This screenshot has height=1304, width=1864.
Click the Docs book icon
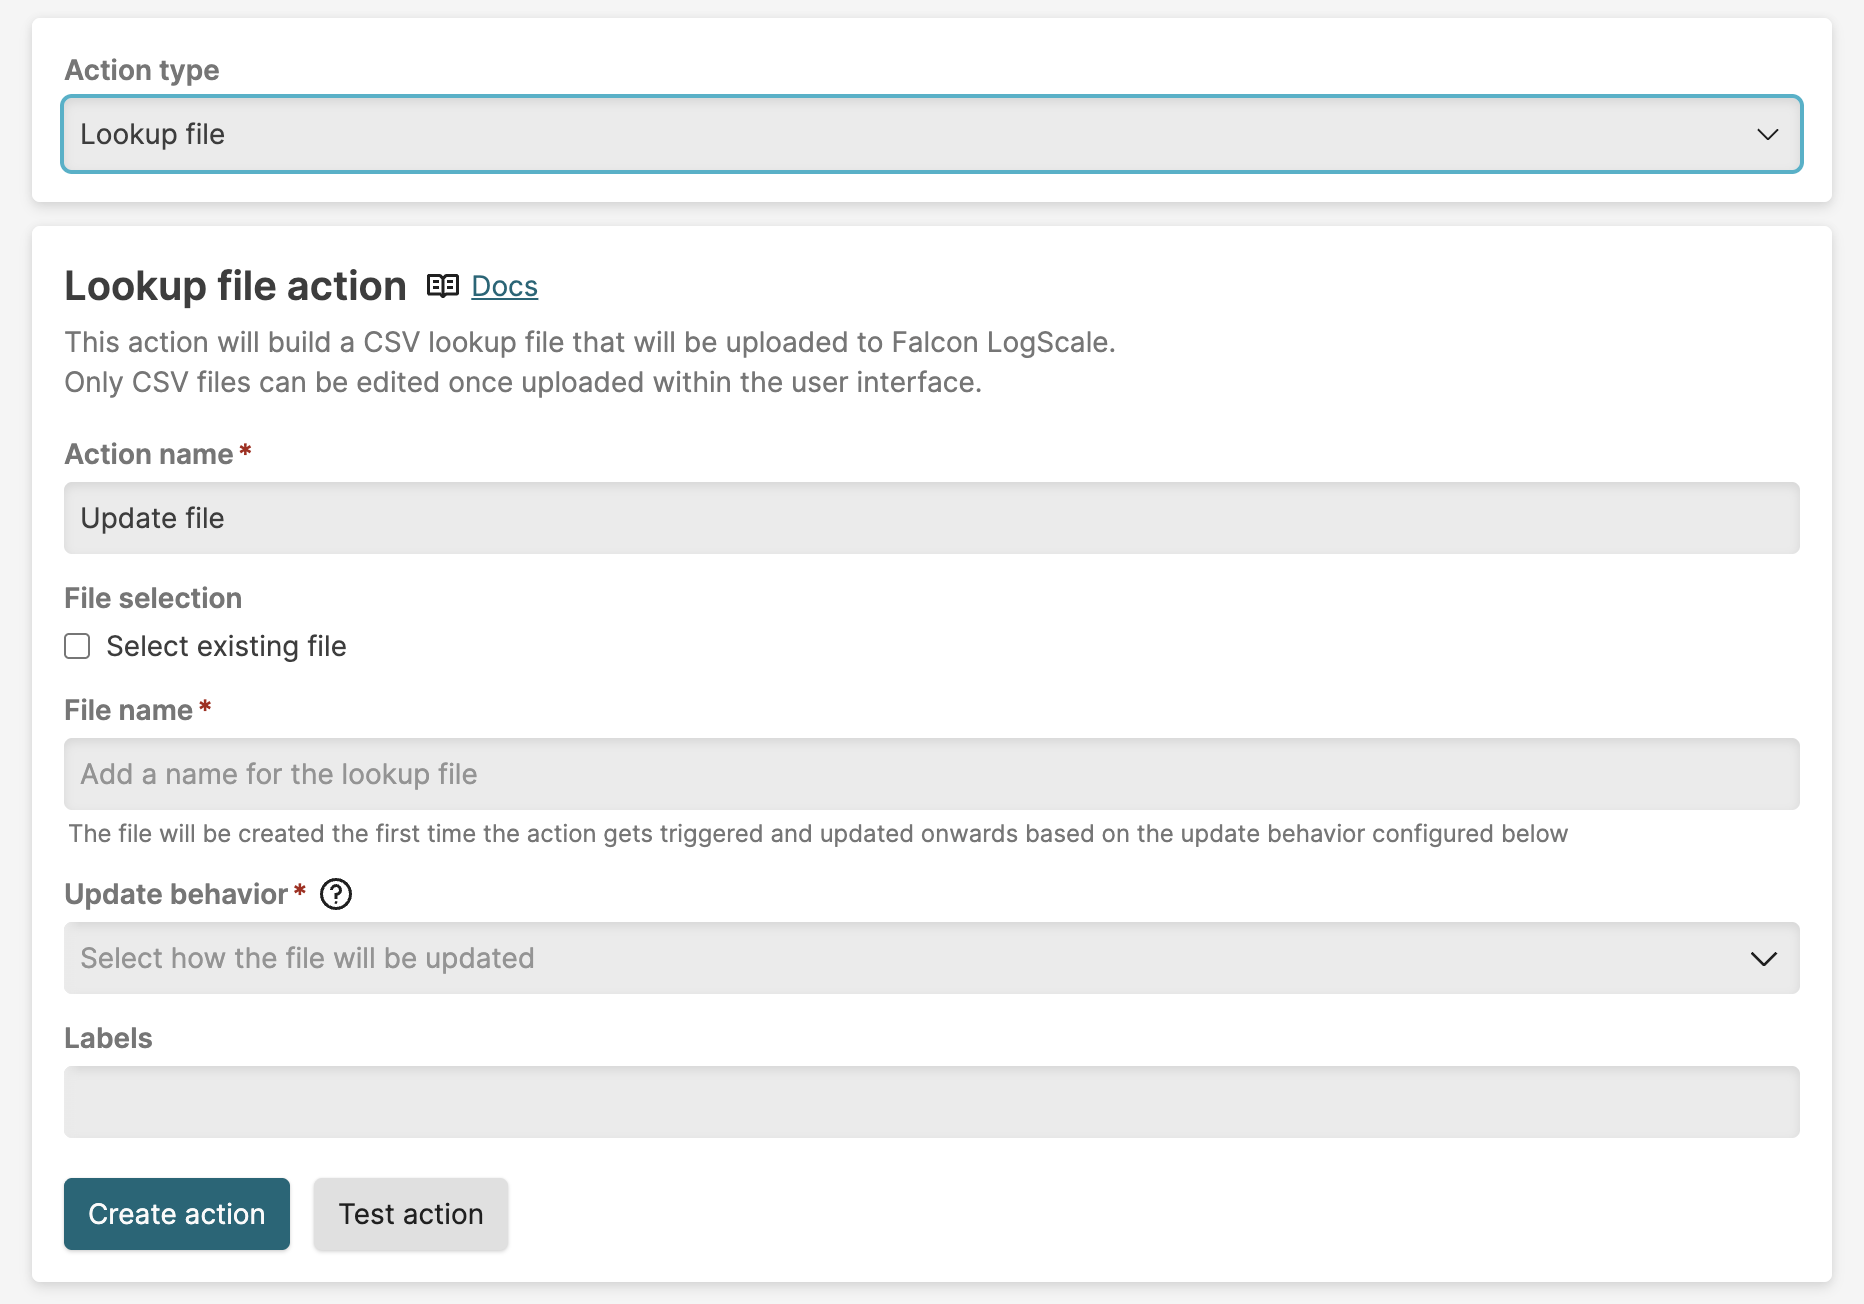click(x=443, y=285)
